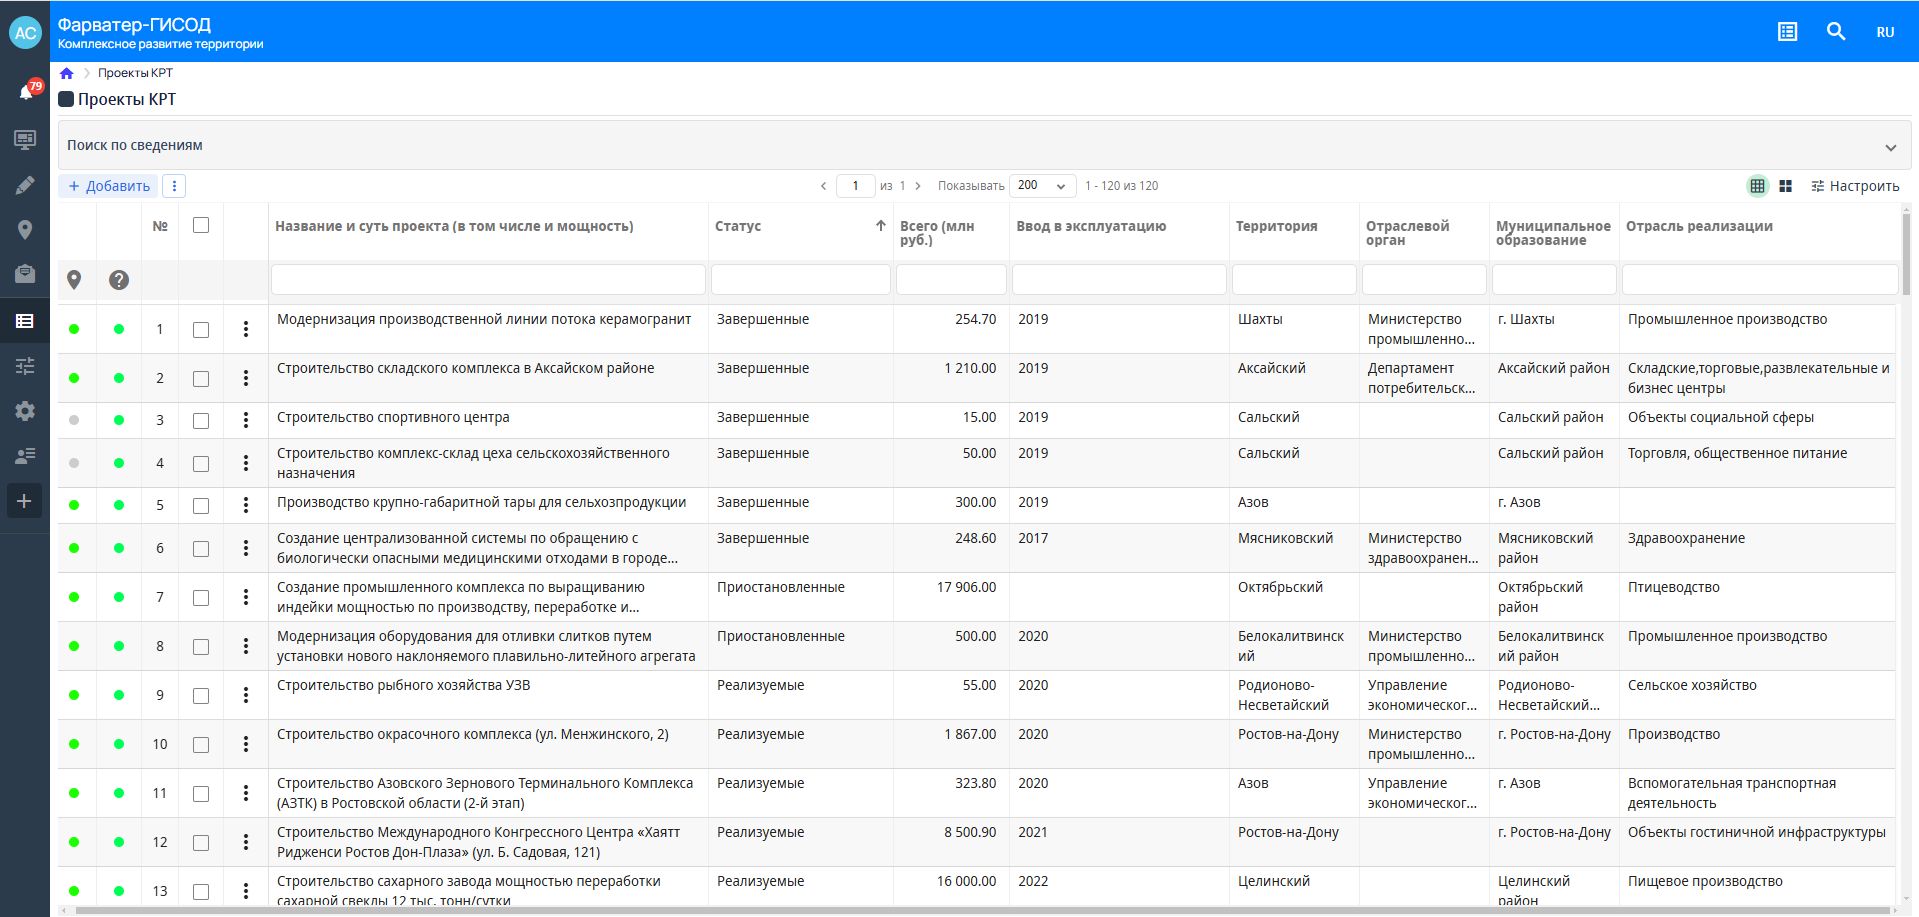1919x917 pixels.
Task: Toggle the select-all checkbox in header
Action: (201, 226)
